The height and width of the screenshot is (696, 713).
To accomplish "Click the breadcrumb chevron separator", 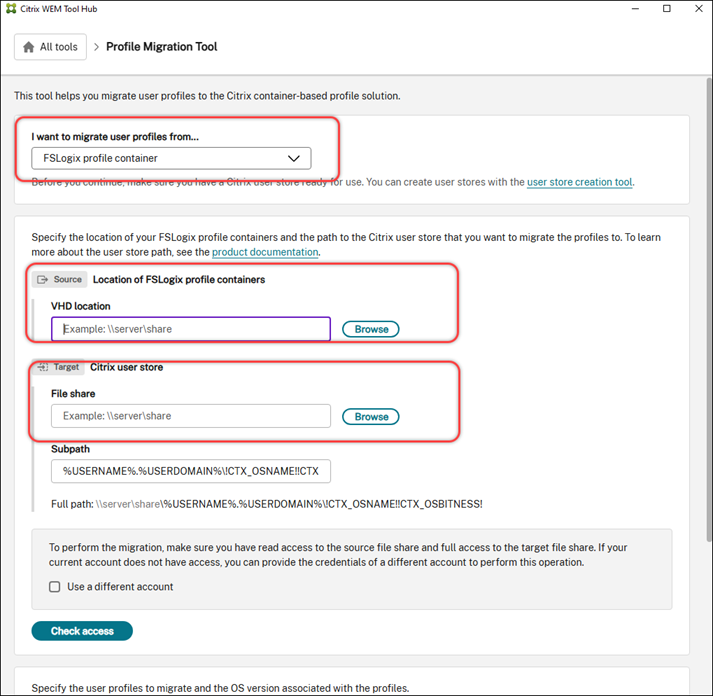I will (96, 47).
